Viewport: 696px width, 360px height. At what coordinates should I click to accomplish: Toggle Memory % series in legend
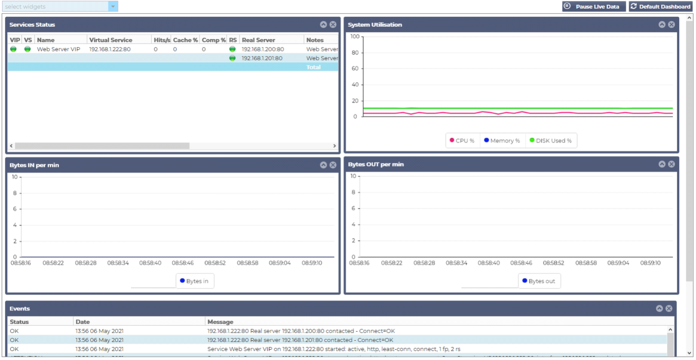coord(502,141)
